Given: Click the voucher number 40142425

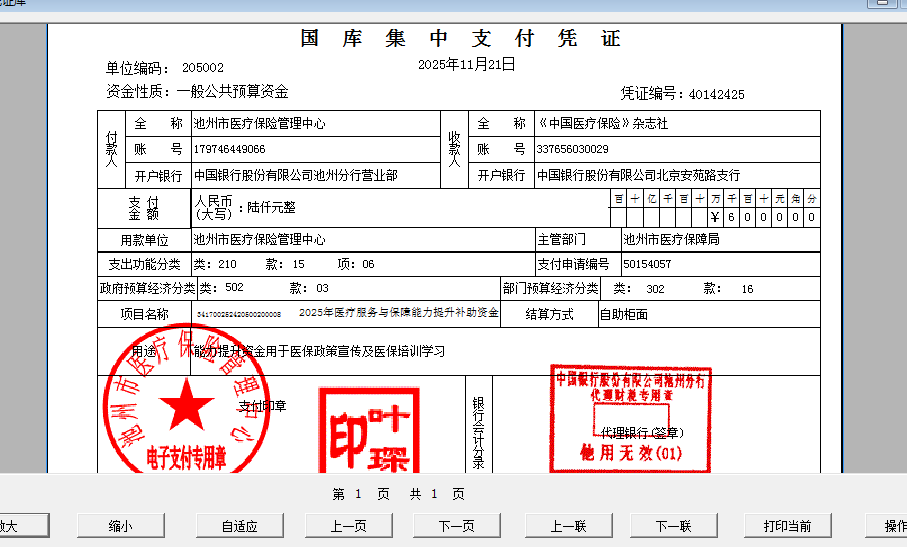Looking at the screenshot, I should (x=716, y=94).
